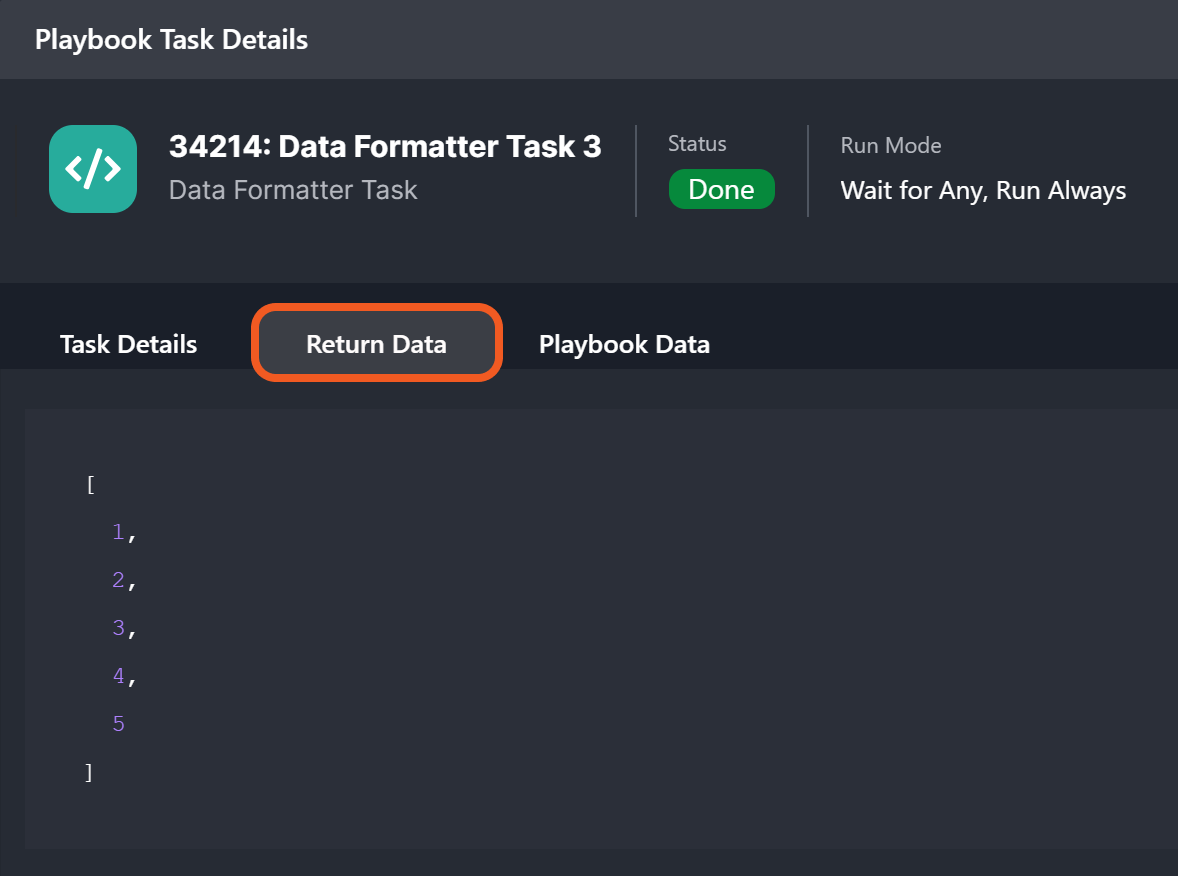
Task: Select the value 5 in the returned array
Action: point(118,724)
